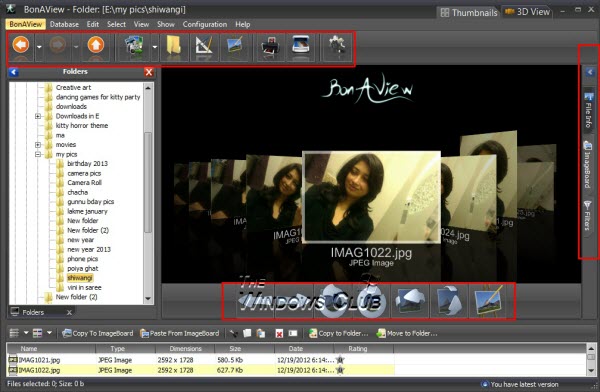
Task: Open the ruler and pencil tool
Action: tap(204, 47)
